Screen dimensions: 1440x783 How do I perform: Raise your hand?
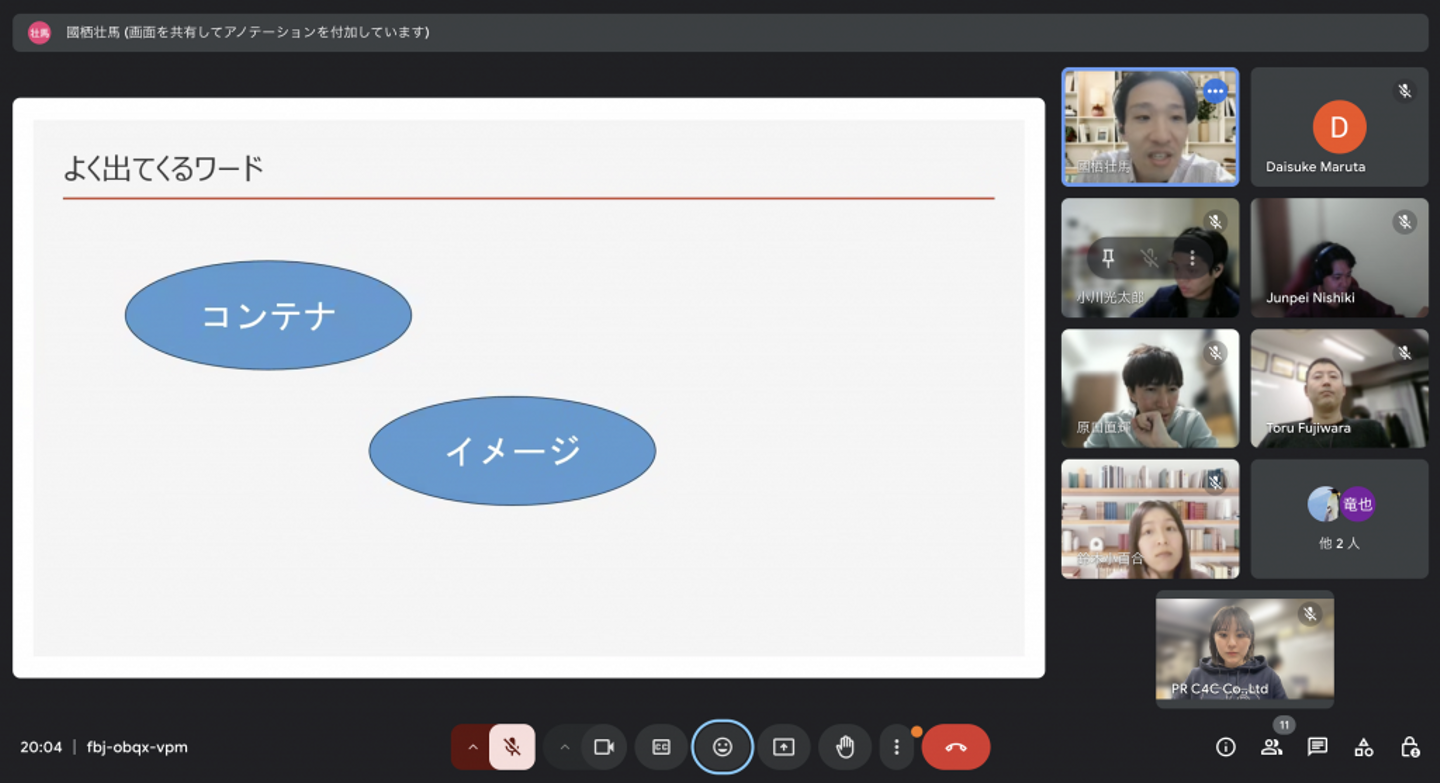845,747
